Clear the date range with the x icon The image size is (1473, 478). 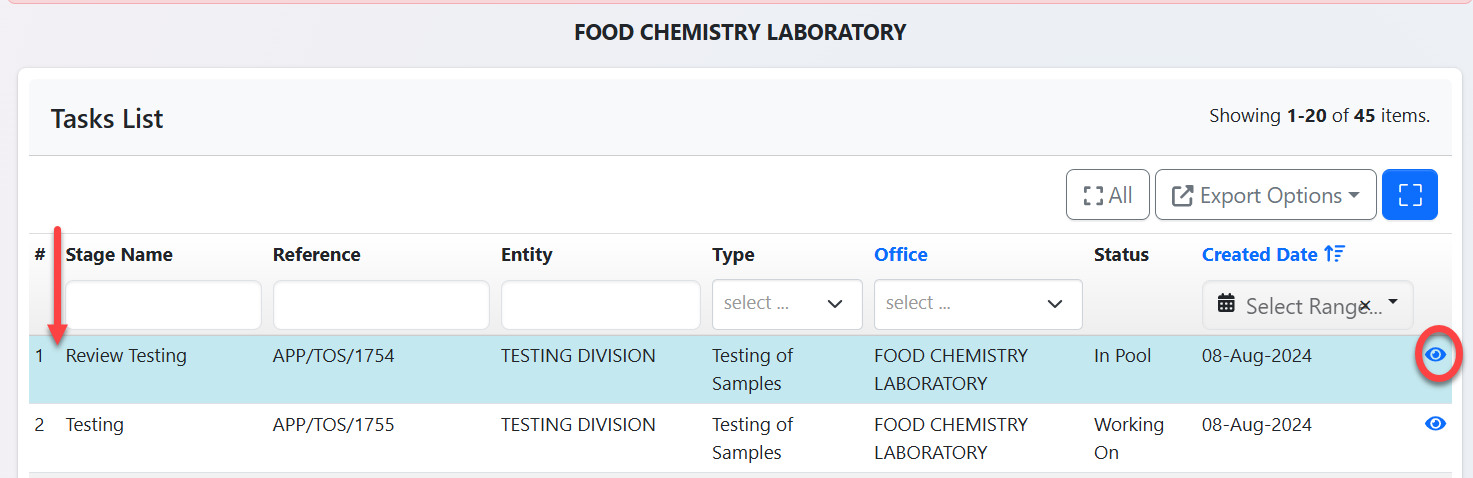point(1365,306)
